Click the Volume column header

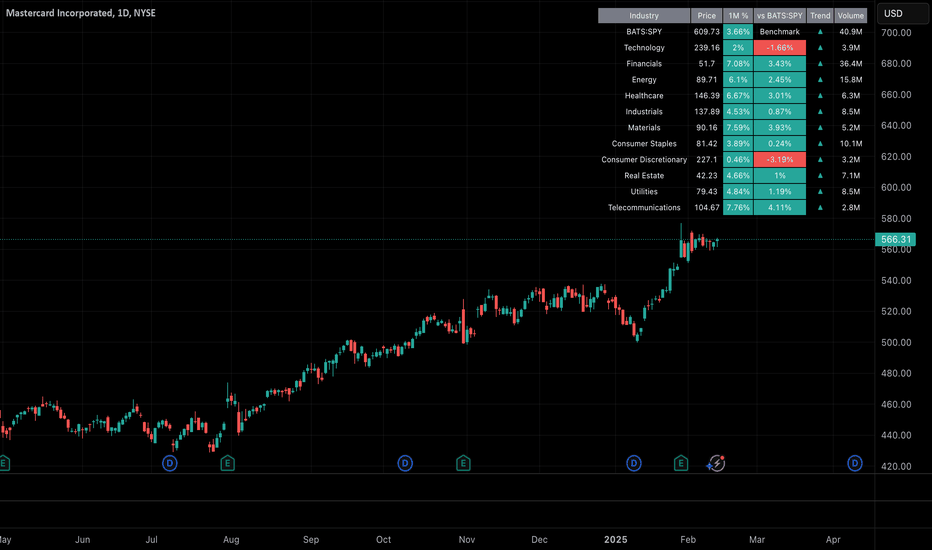pos(851,16)
